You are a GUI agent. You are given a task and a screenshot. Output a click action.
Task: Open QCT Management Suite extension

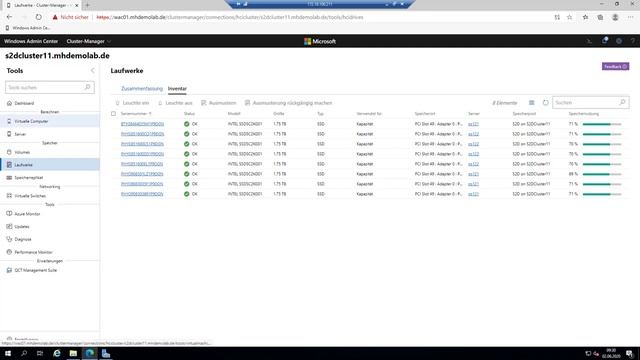pos(36,270)
